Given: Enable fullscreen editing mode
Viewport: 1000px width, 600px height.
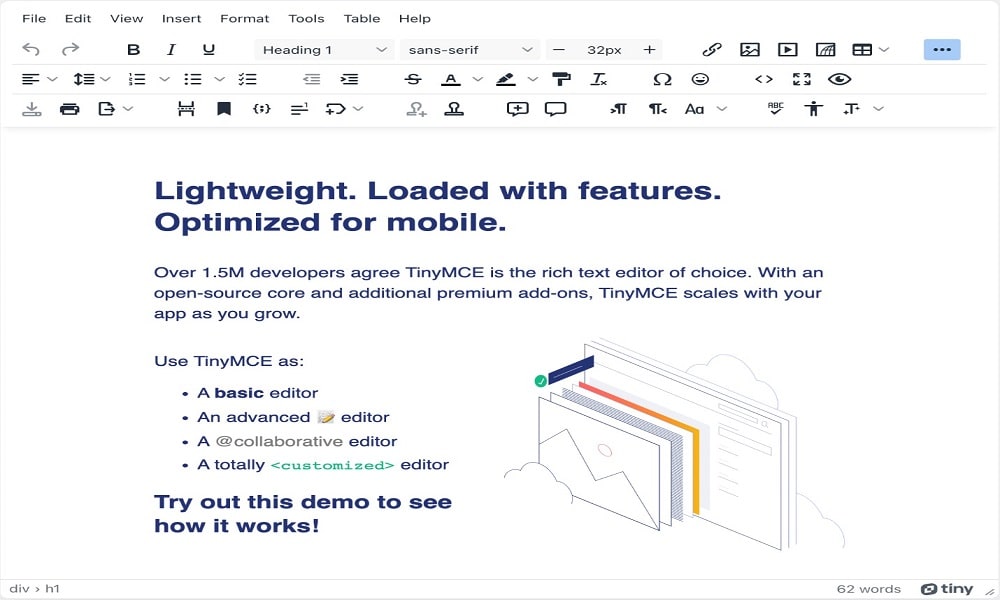Looking at the screenshot, I should click(x=801, y=79).
